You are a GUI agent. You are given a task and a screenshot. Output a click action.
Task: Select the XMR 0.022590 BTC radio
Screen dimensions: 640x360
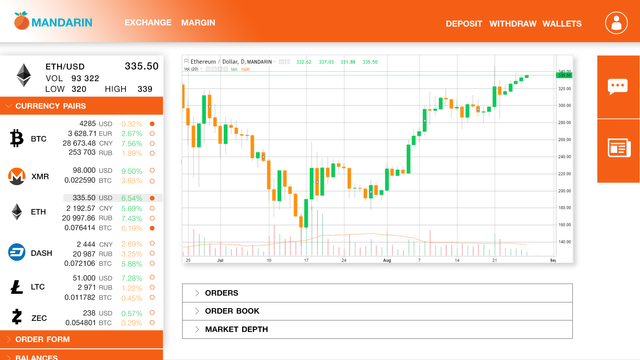pyautogui.click(x=152, y=180)
